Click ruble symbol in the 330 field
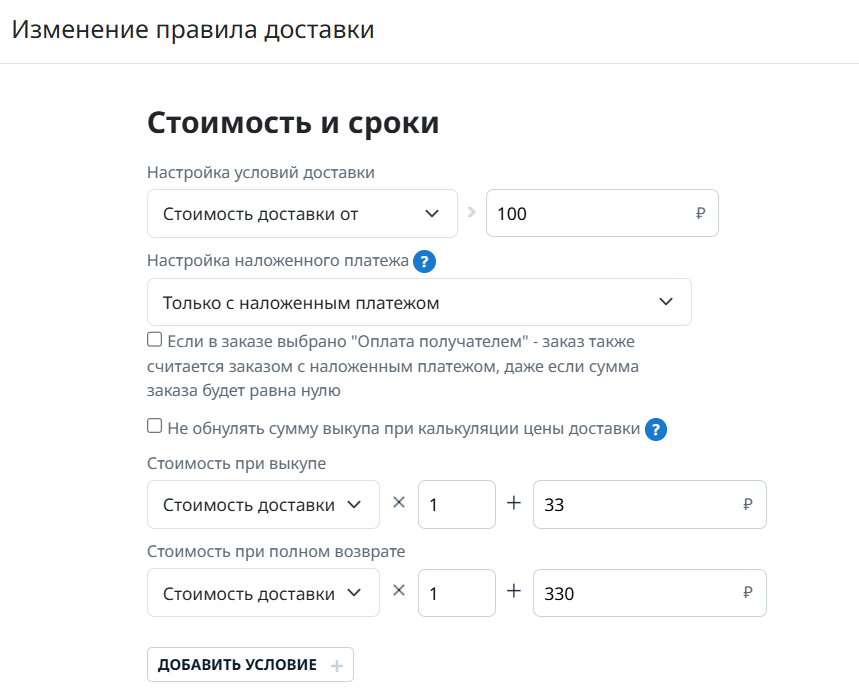 click(x=748, y=593)
